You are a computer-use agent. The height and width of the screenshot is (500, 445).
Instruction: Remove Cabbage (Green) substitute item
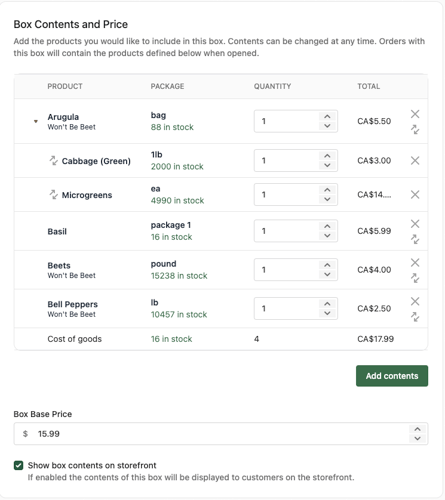coord(415,161)
